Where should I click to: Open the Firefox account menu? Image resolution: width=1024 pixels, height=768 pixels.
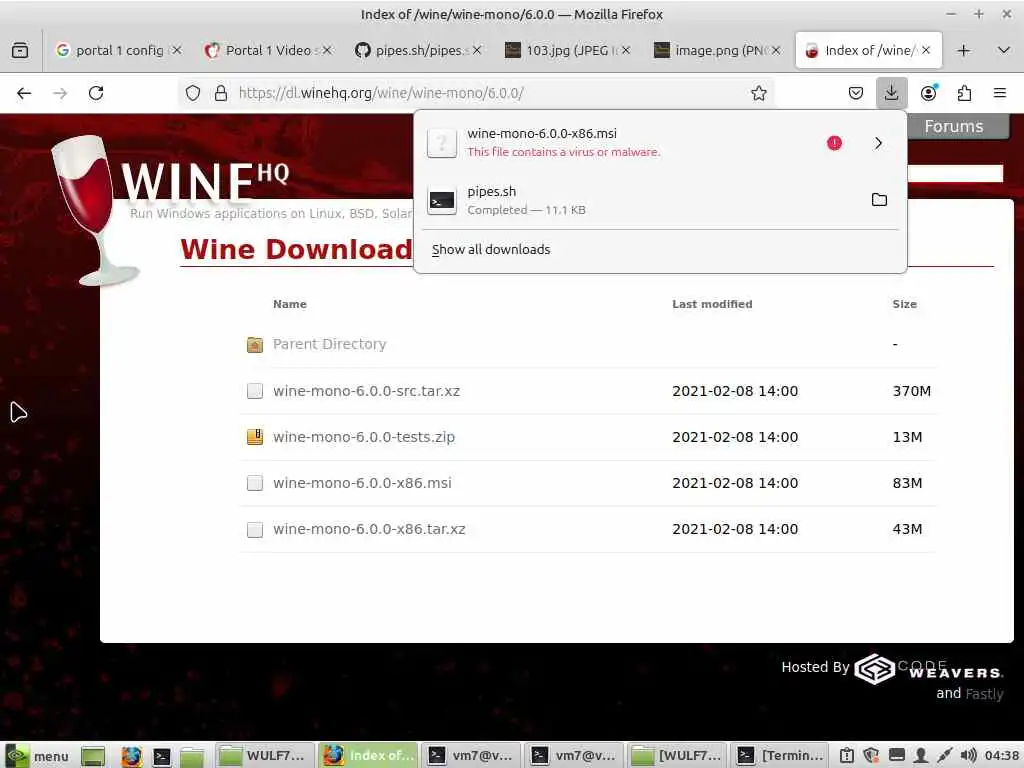pos(928,93)
